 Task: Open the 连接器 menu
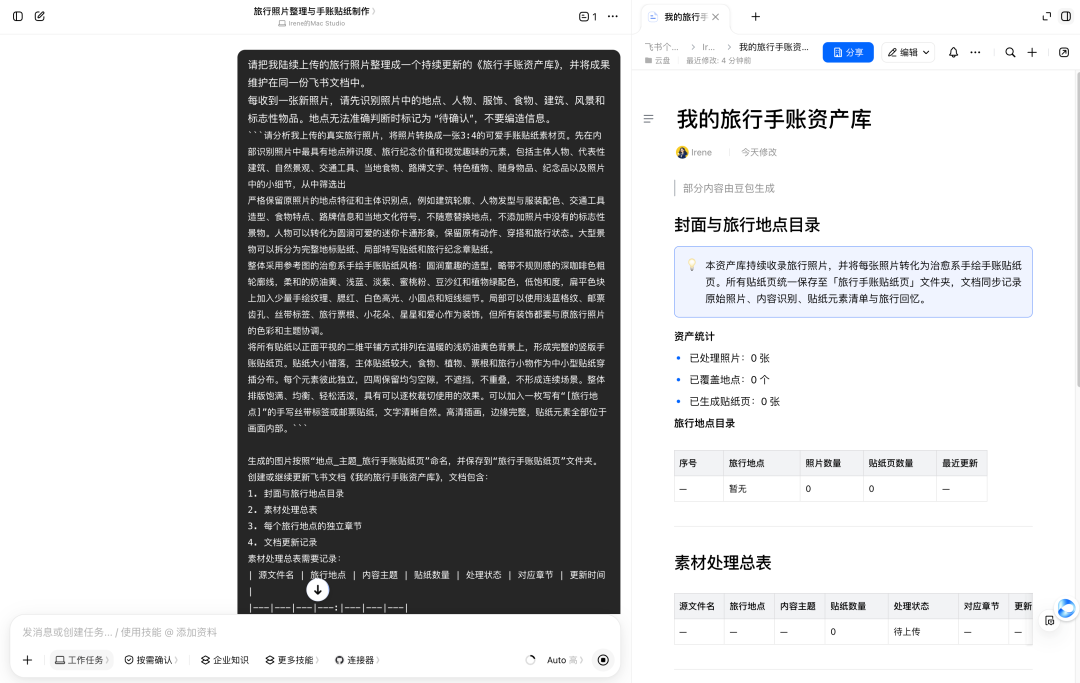pyautogui.click(x=357, y=660)
